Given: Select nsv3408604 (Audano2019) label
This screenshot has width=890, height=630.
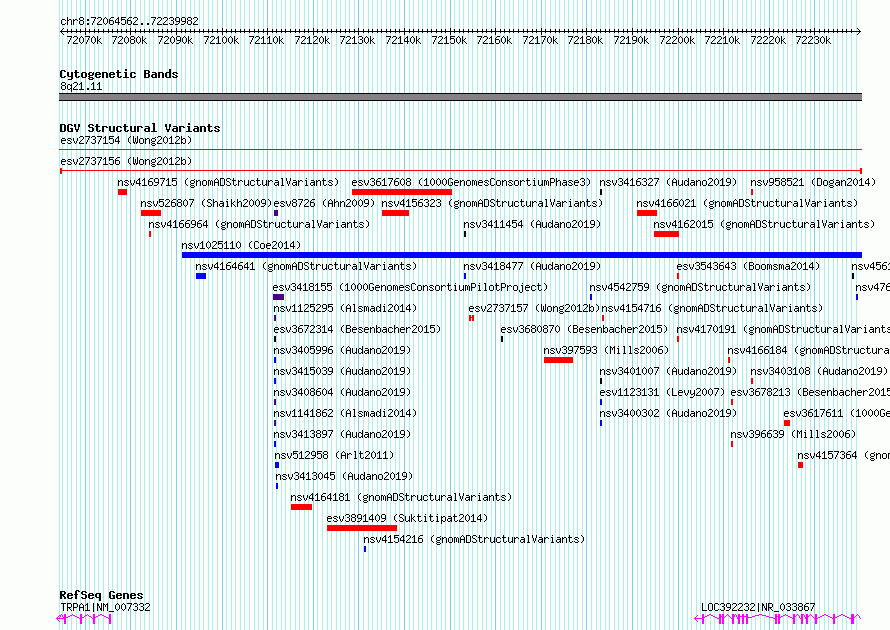Looking at the screenshot, I should tap(342, 392).
